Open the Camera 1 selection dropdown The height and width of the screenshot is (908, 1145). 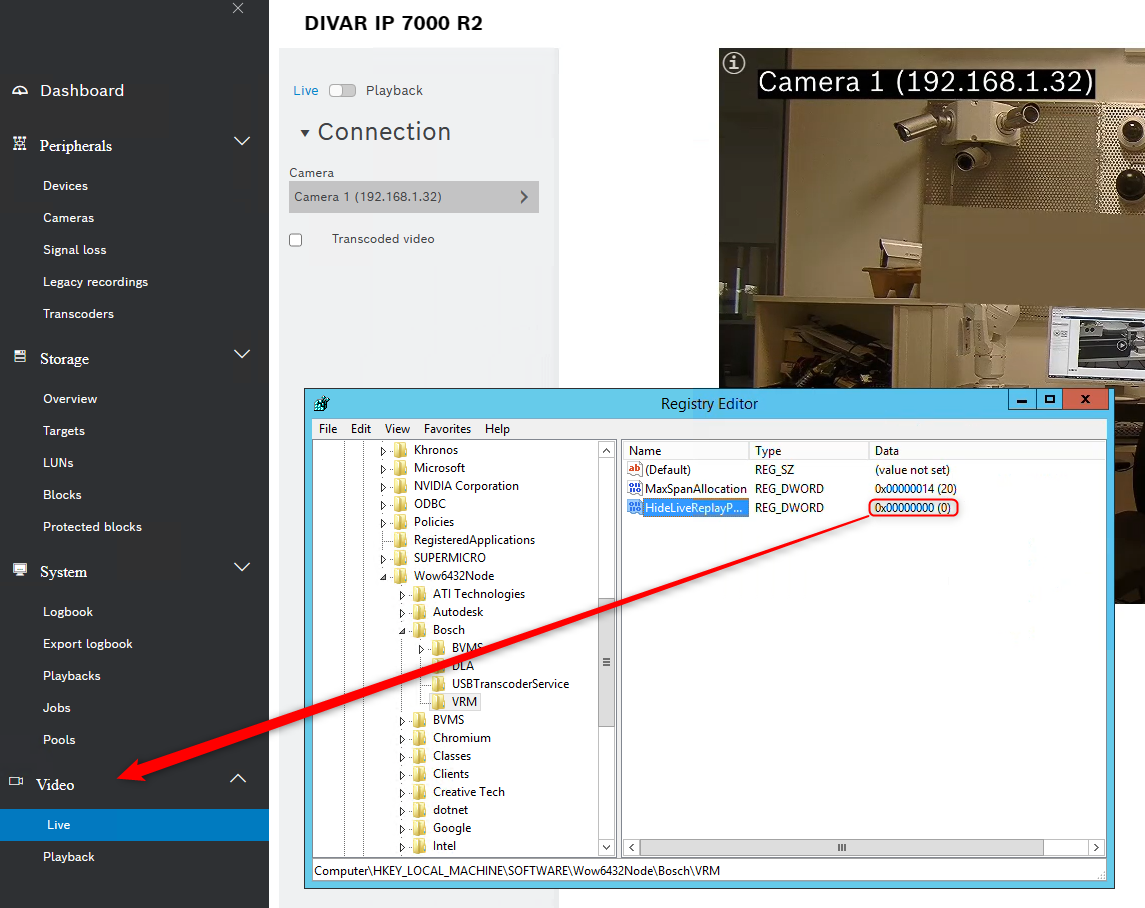coord(413,197)
